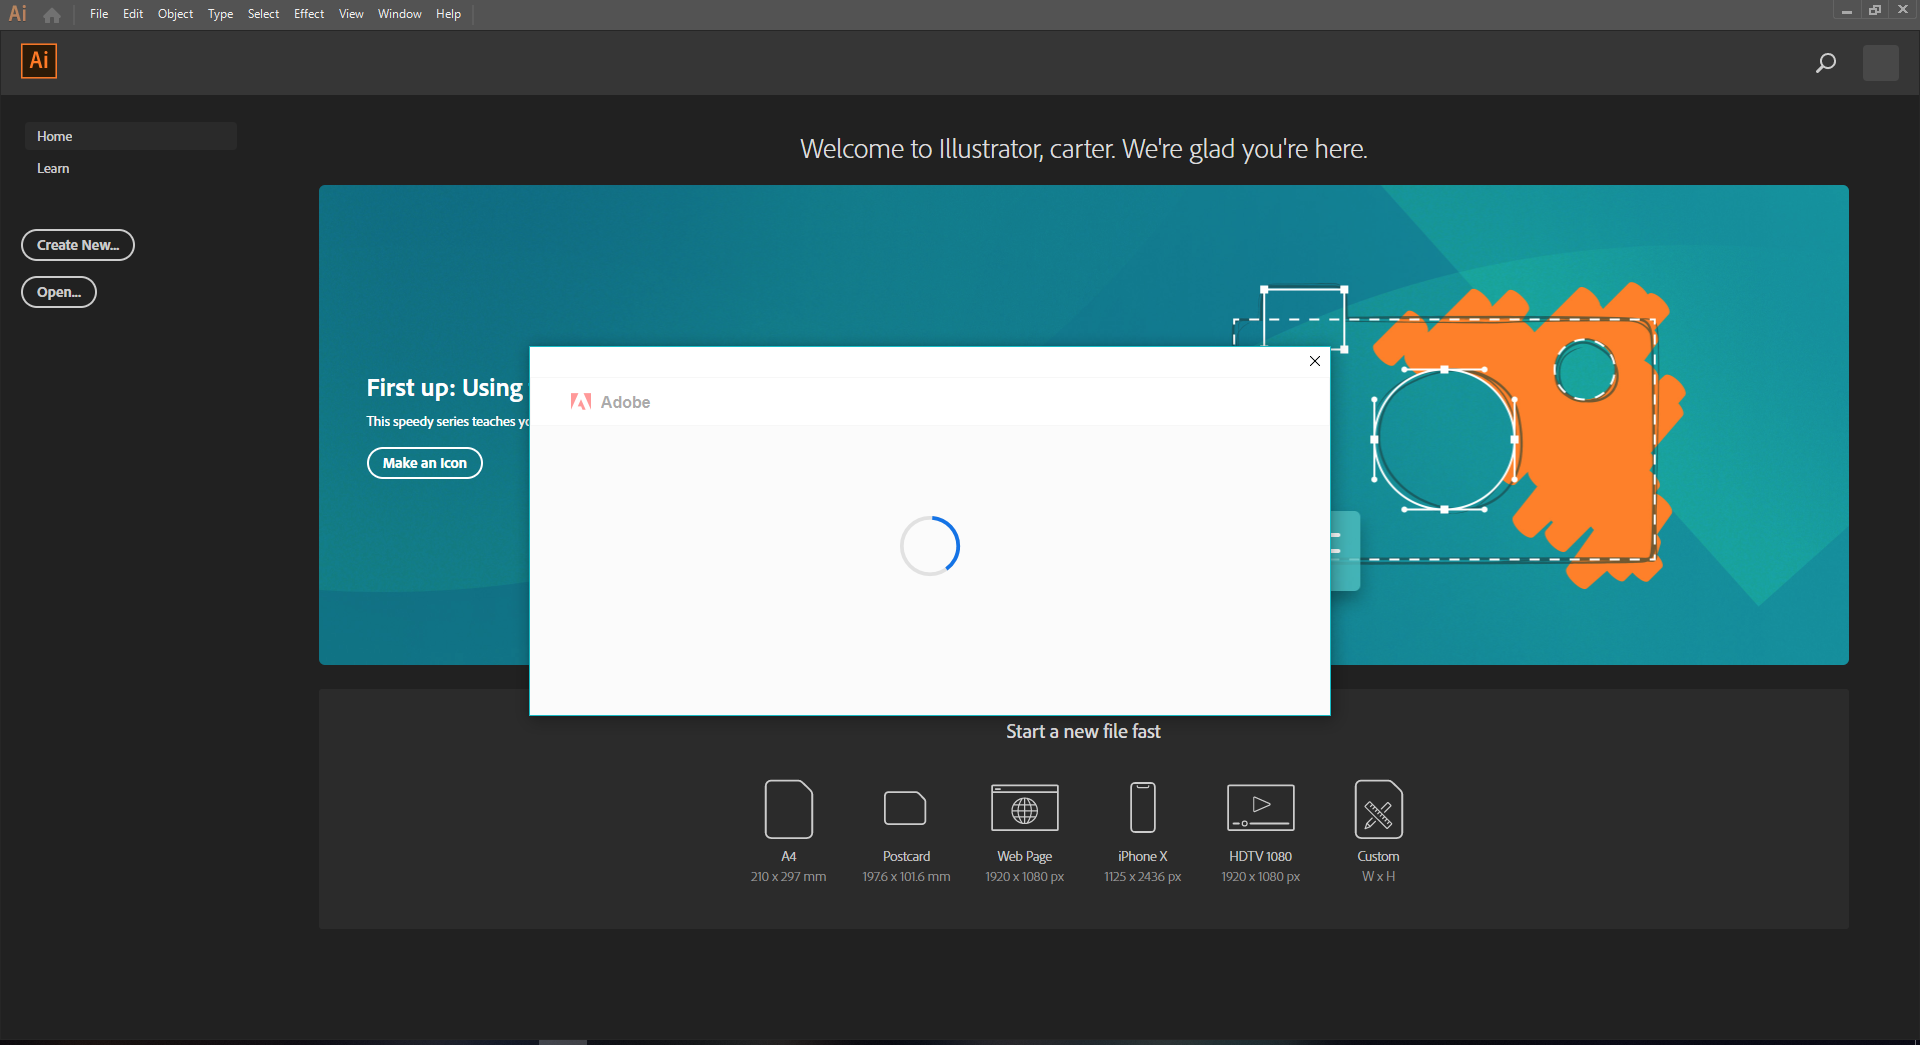Open the View menu
The width and height of the screenshot is (1920, 1045).
[351, 14]
